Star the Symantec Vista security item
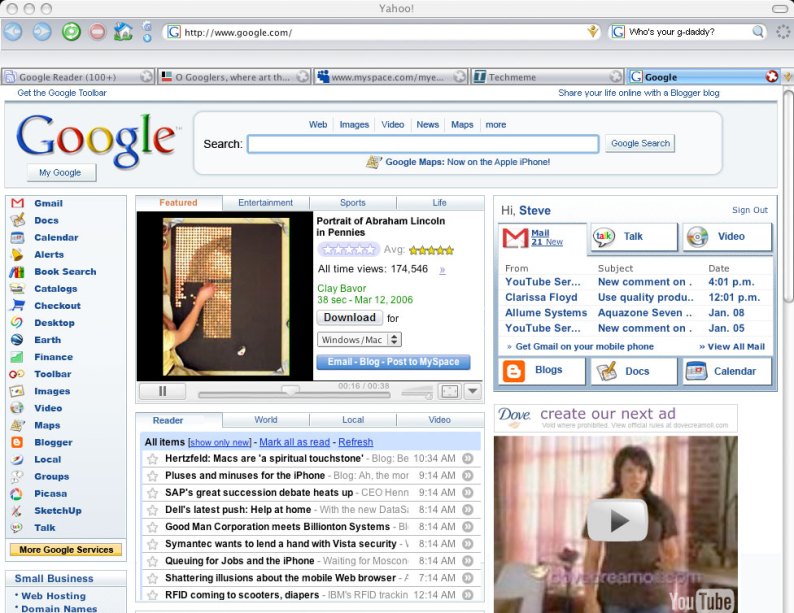This screenshot has height=613, width=794. 152,544
